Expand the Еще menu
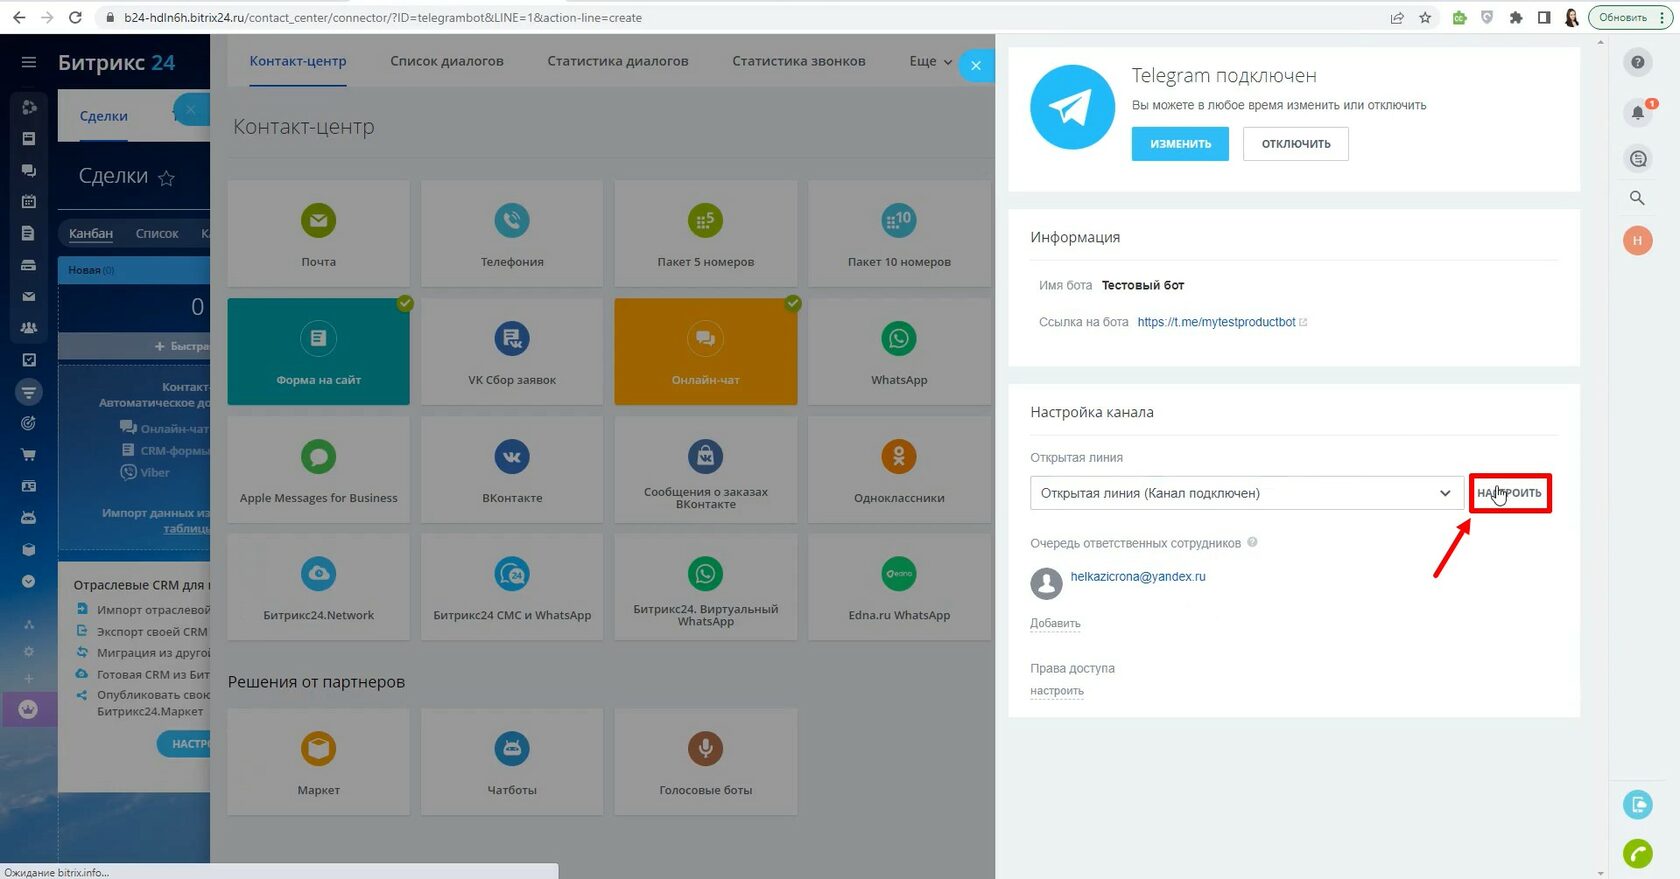Viewport: 1680px width, 879px height. (930, 61)
